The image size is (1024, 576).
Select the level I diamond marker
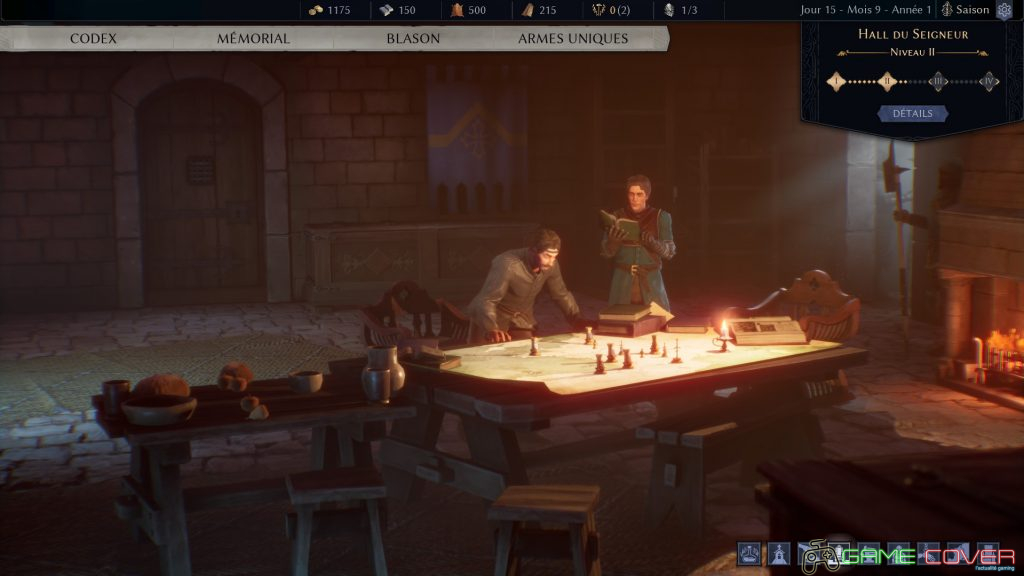pyautogui.click(x=837, y=82)
